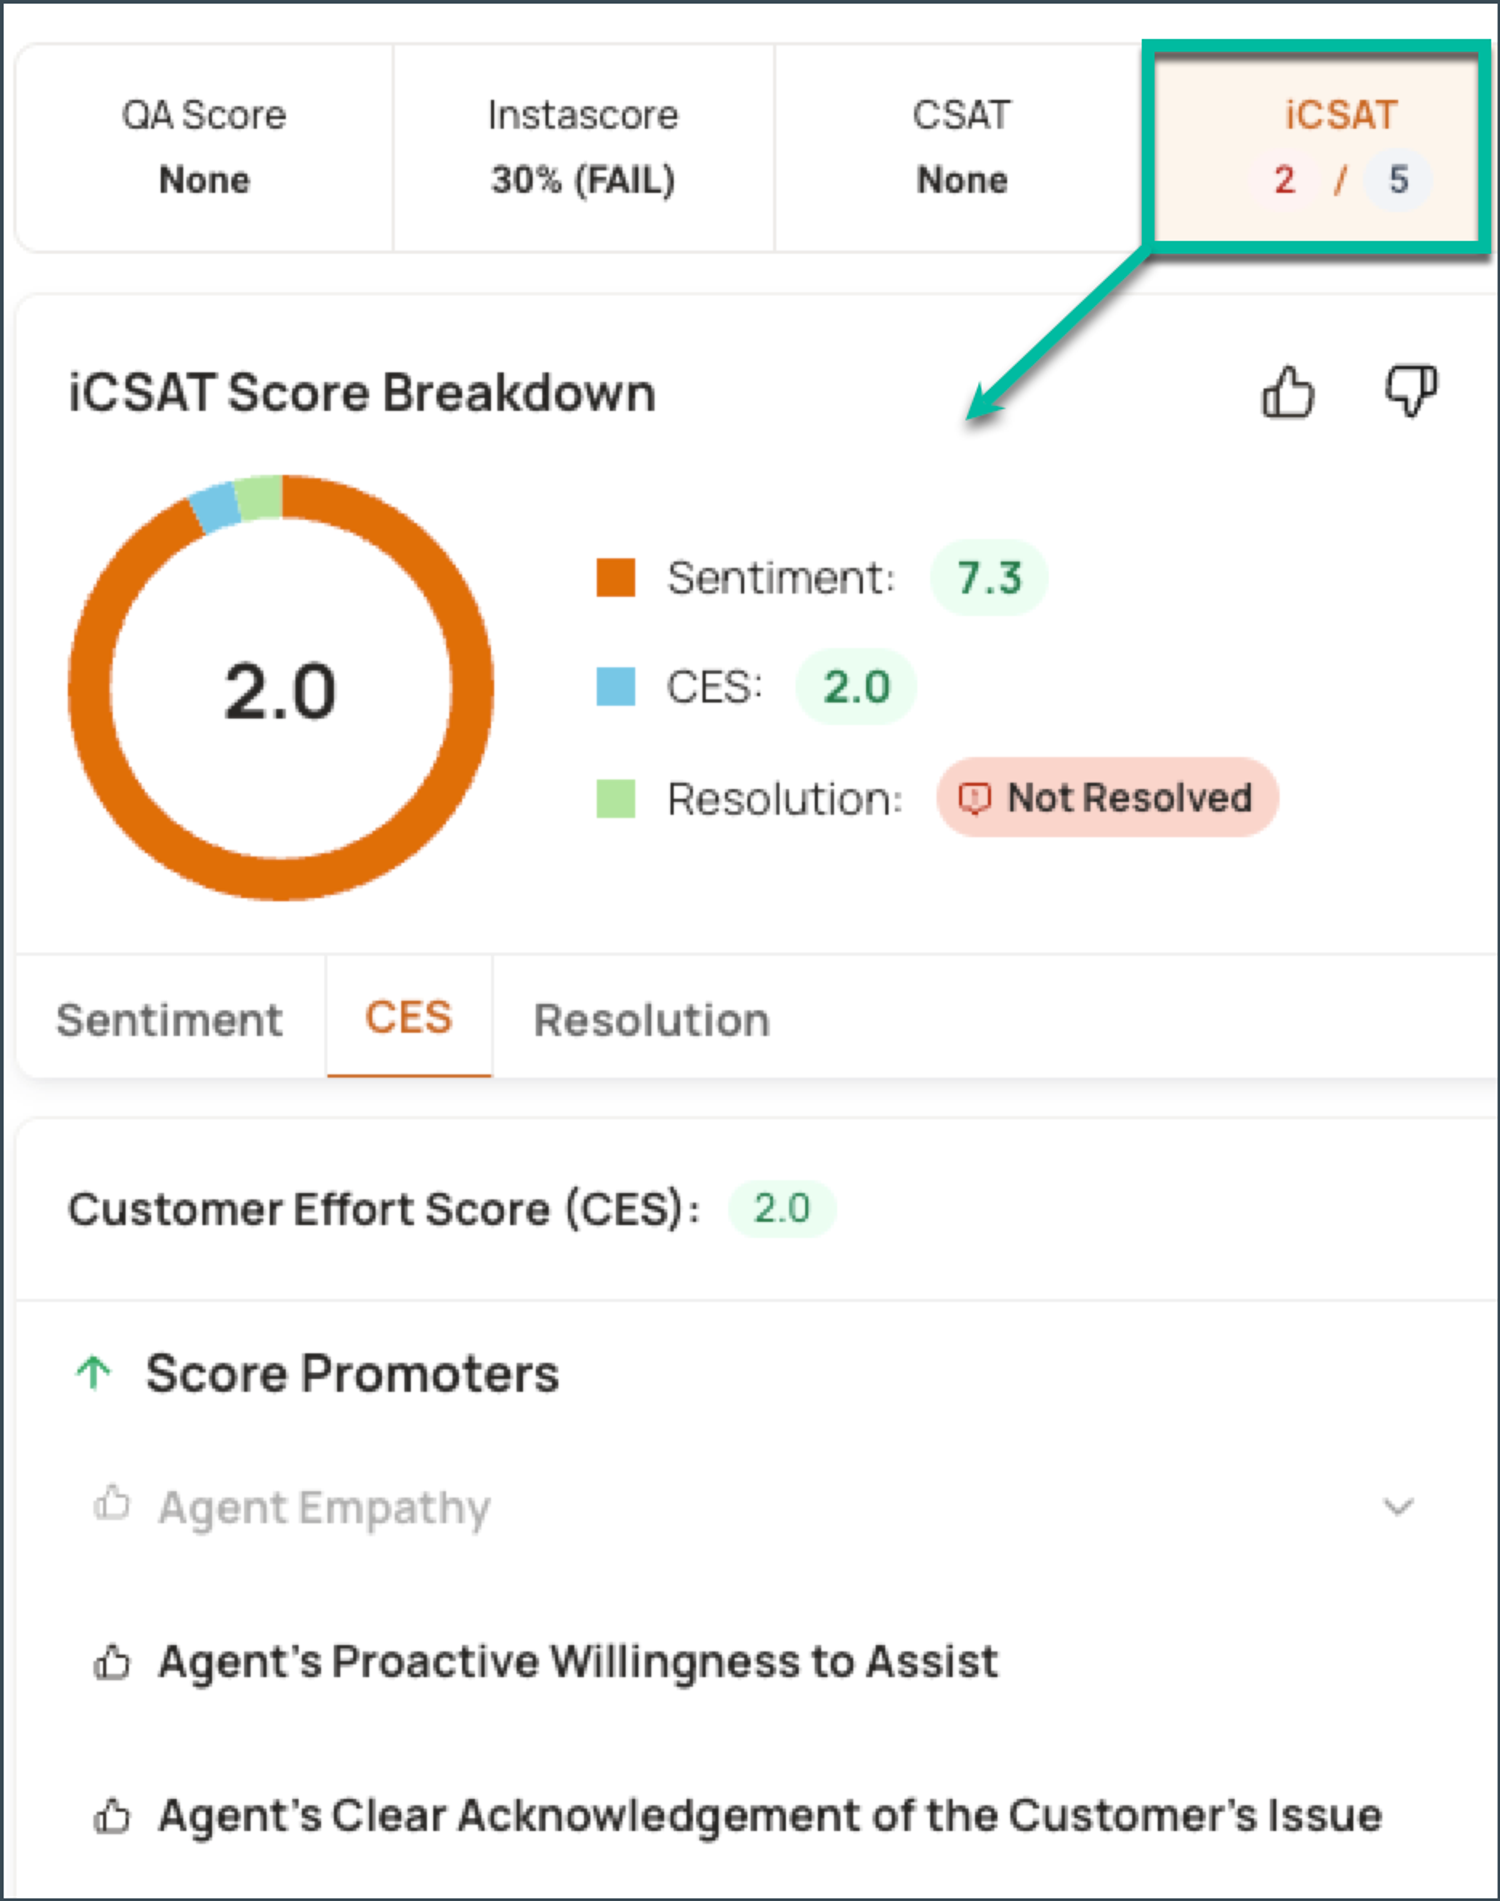
Task: Click the blue CES legend swatch
Action: coord(616,687)
